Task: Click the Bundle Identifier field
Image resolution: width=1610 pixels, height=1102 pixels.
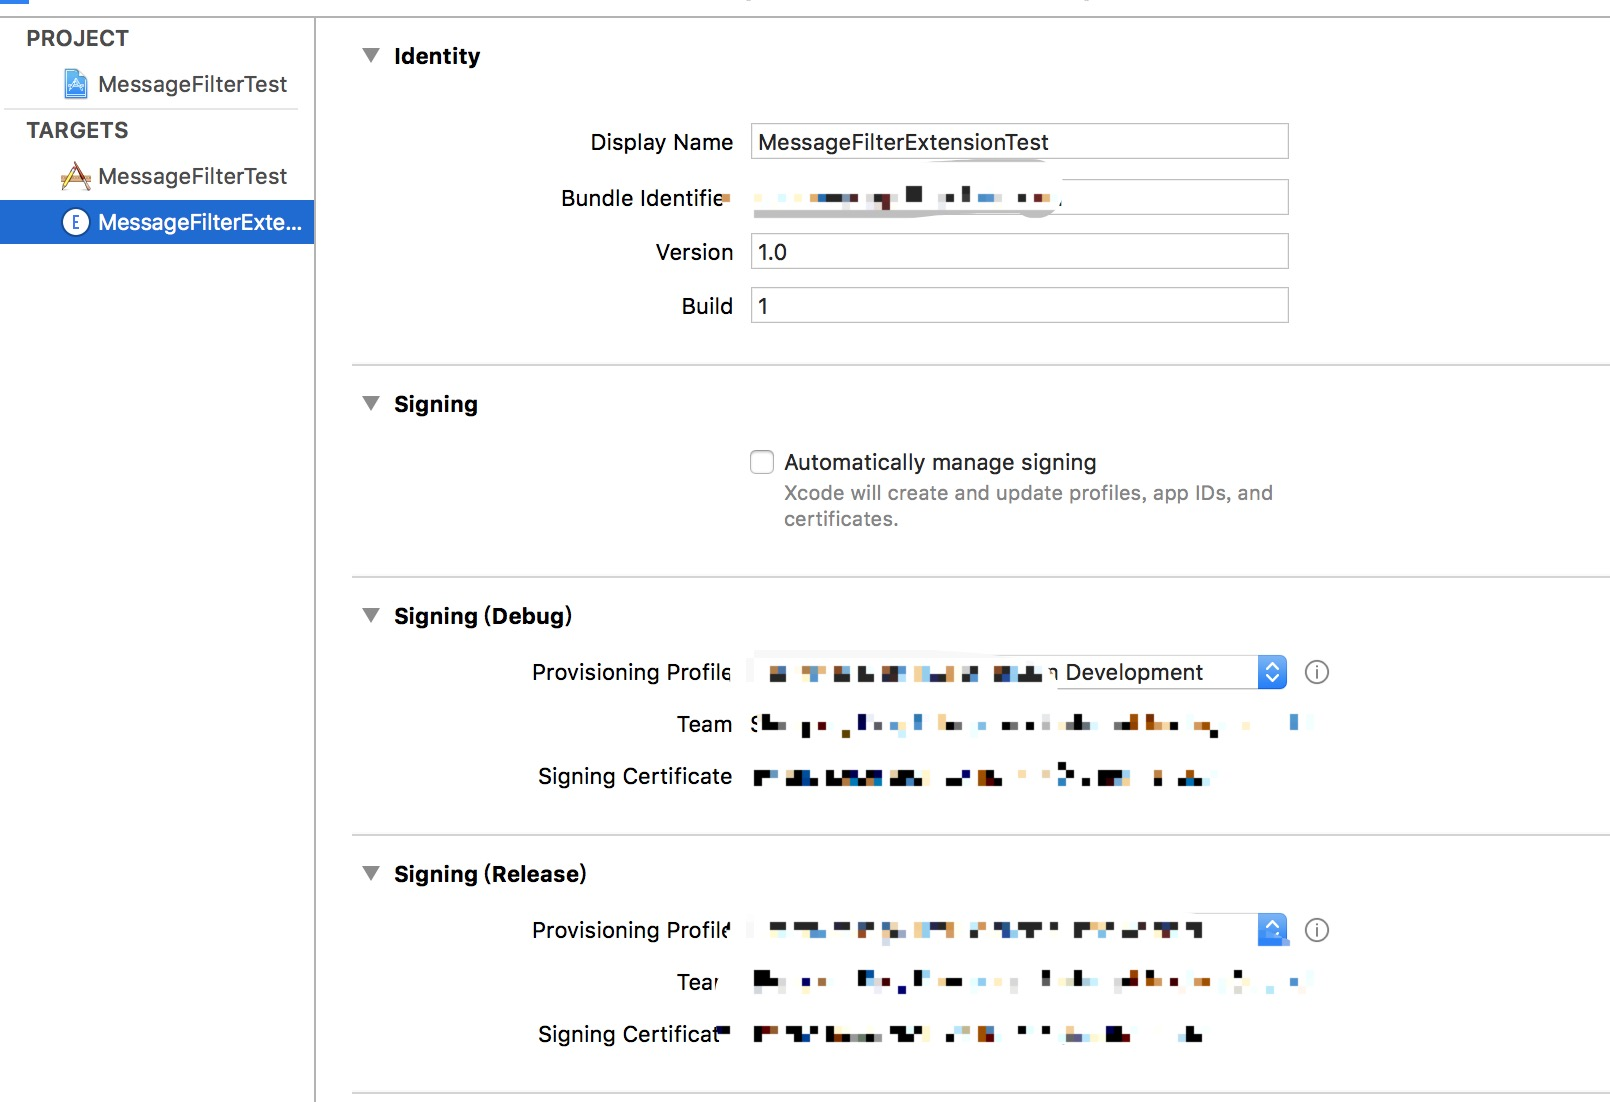Action: tap(1019, 197)
